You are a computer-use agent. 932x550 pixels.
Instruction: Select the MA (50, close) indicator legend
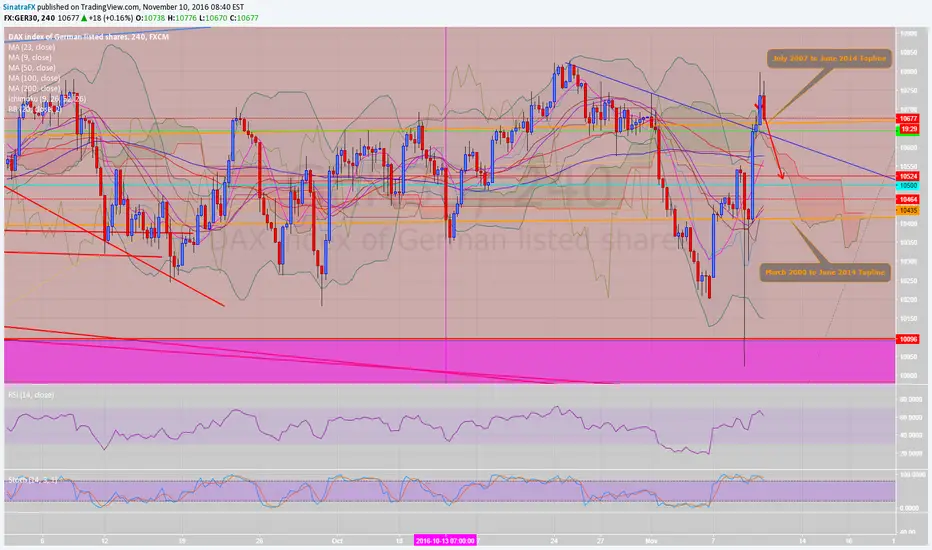(x=32, y=67)
